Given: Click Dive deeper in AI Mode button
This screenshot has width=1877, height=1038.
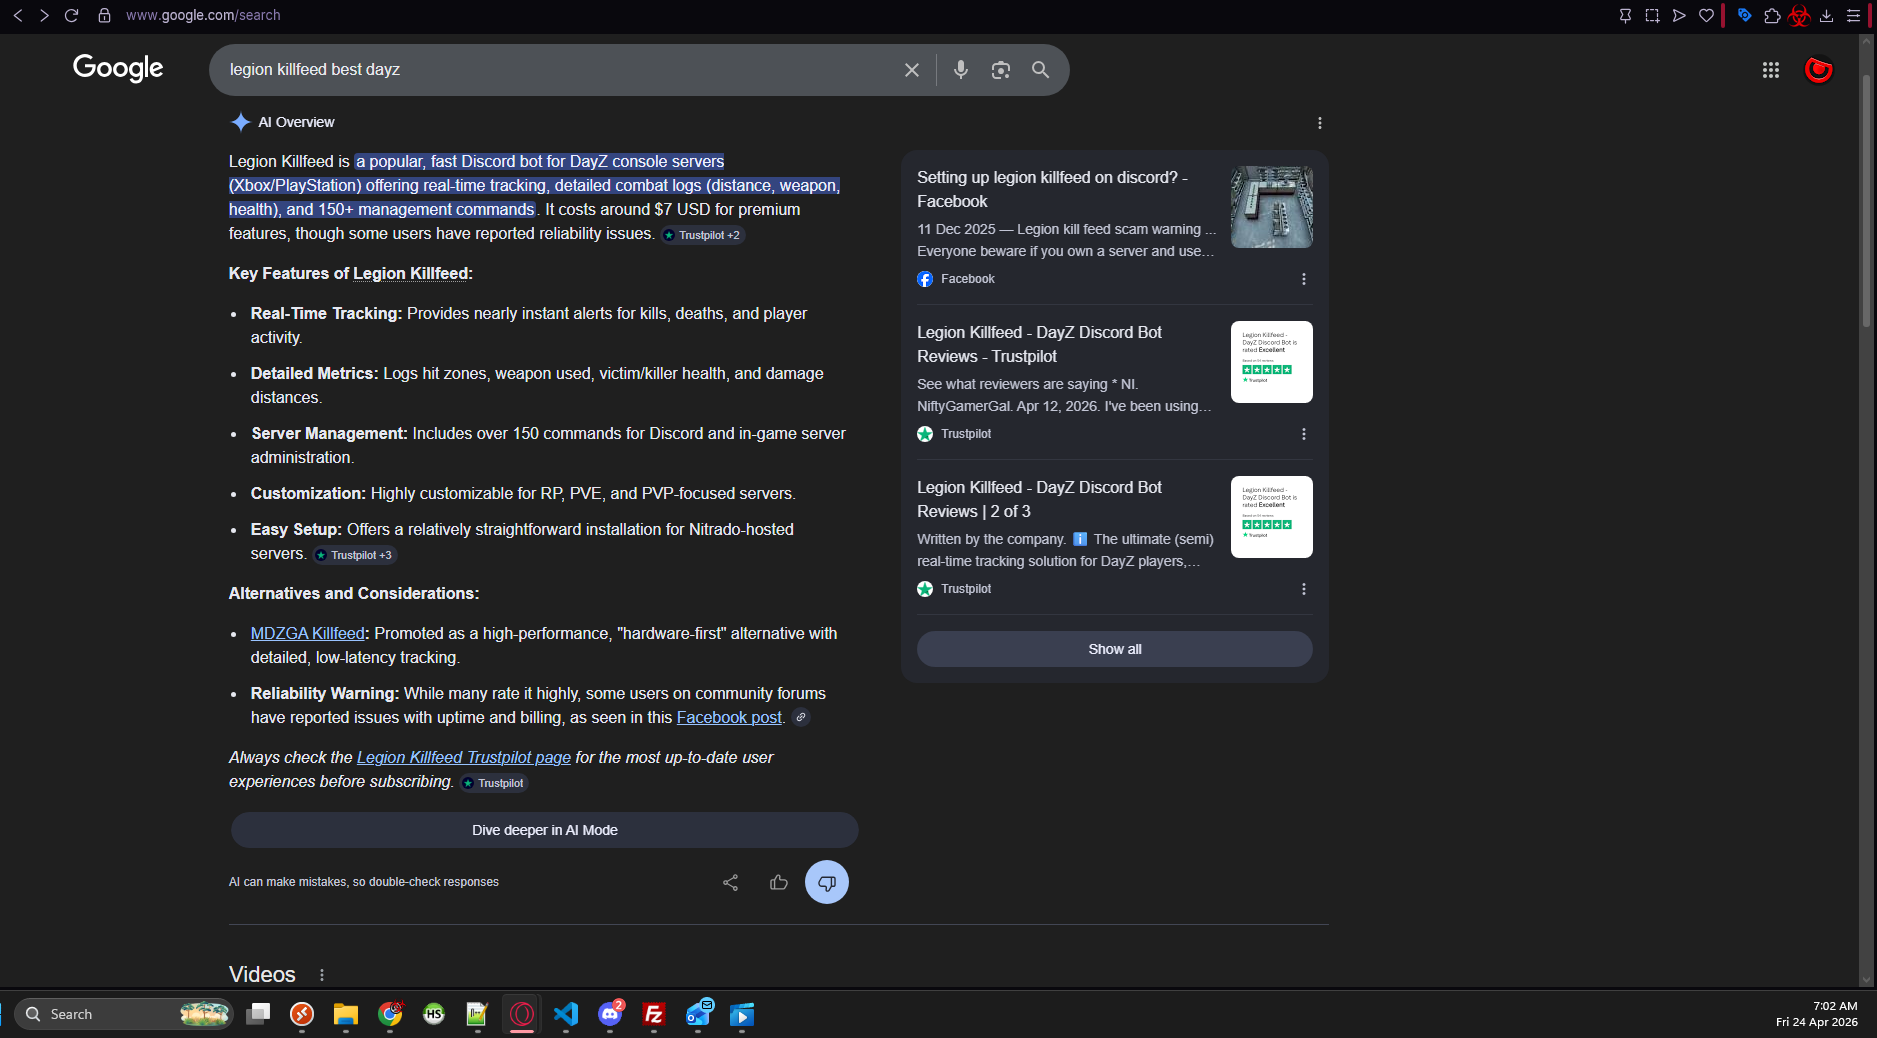Looking at the screenshot, I should click(545, 830).
